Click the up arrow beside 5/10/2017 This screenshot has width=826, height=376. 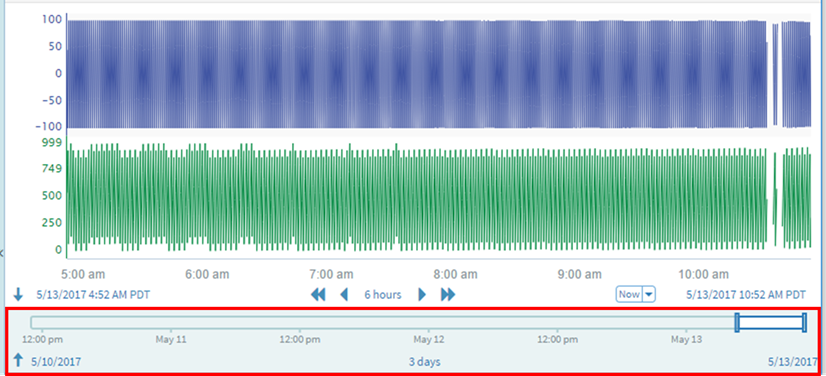pos(18,361)
